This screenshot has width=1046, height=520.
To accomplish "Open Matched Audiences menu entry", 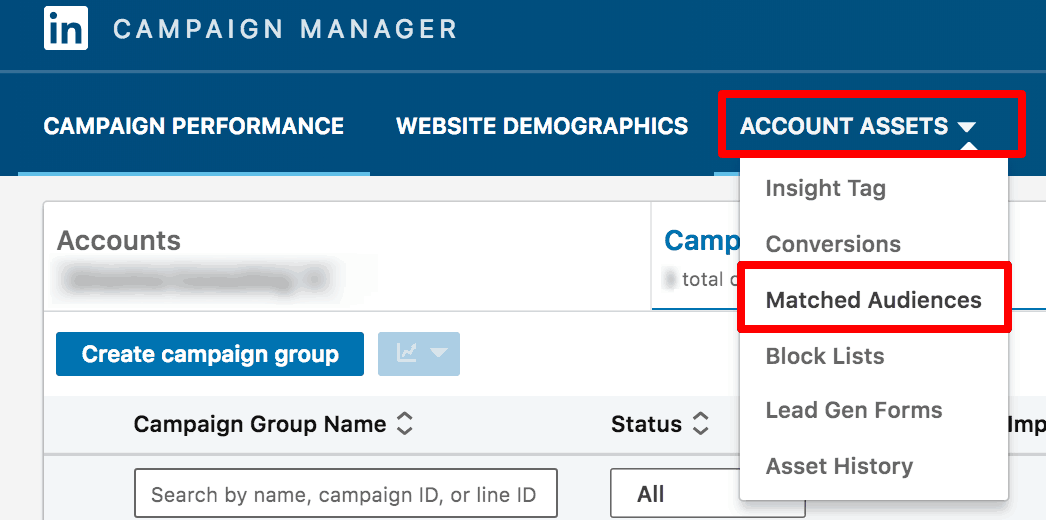I will pyautogui.click(x=874, y=300).
